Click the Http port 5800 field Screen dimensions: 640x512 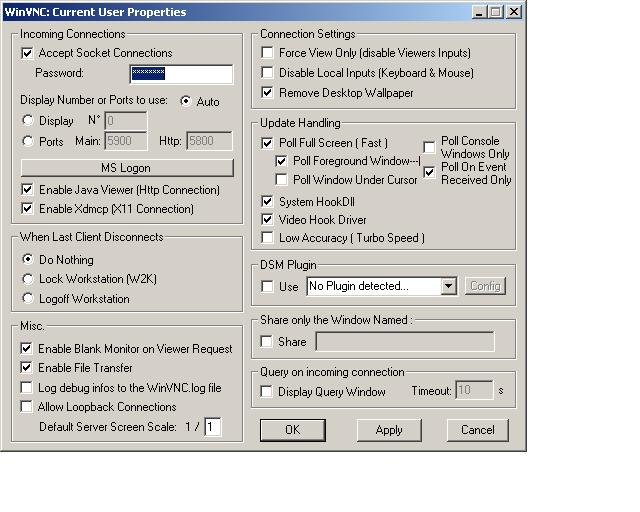209,141
